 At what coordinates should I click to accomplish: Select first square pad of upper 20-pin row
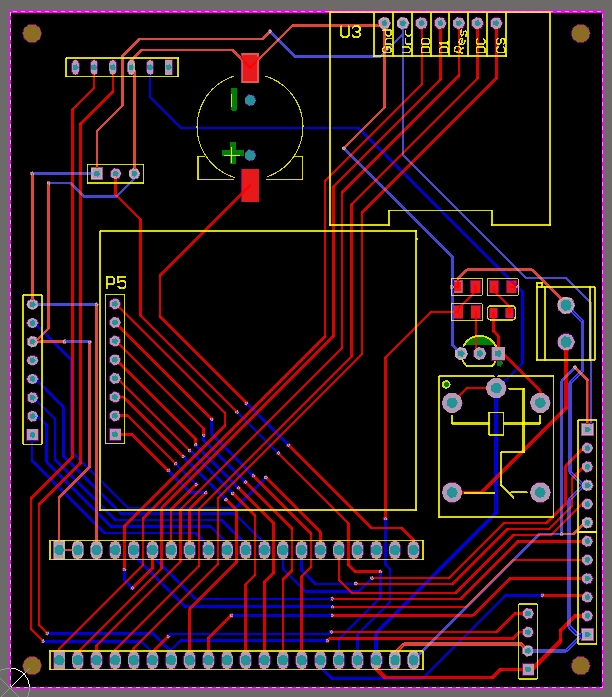(59, 550)
